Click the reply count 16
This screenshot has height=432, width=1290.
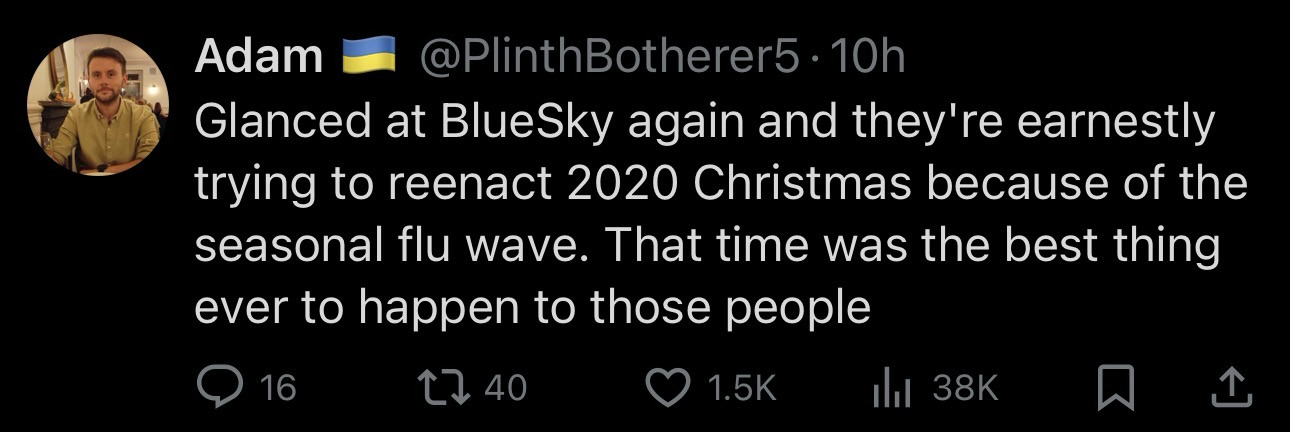pyautogui.click(x=277, y=388)
